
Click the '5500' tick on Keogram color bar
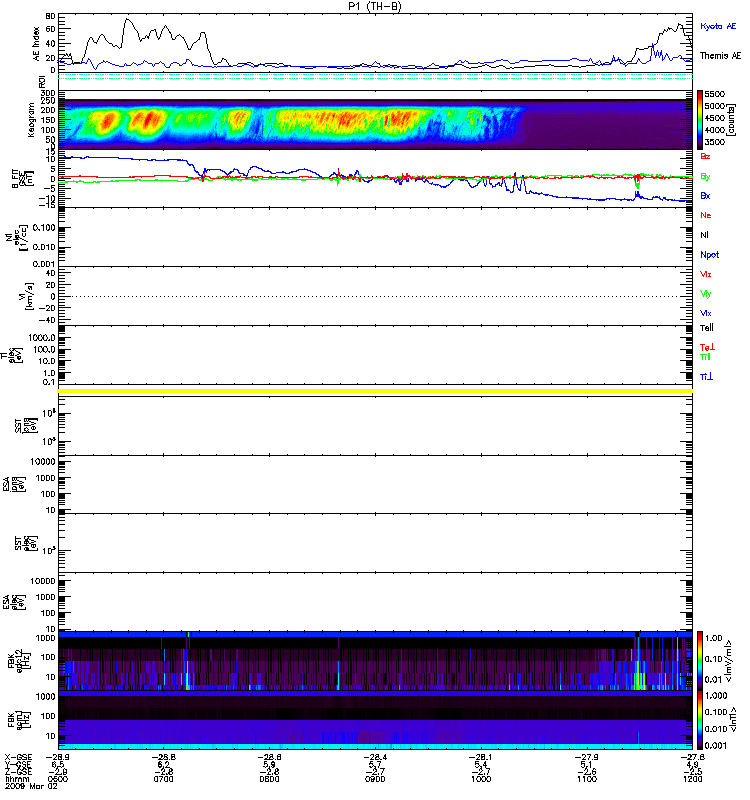click(x=715, y=94)
